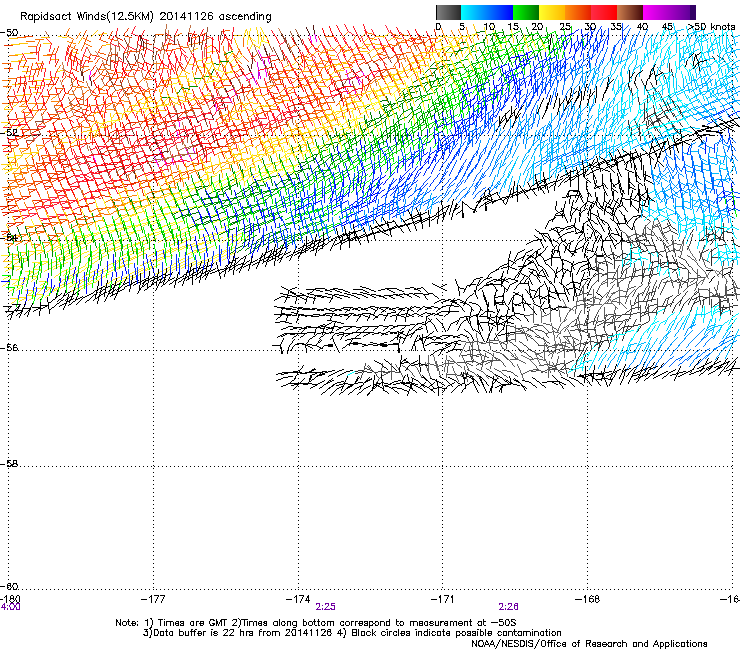Click the purple 2:25 time label

click(x=326, y=607)
